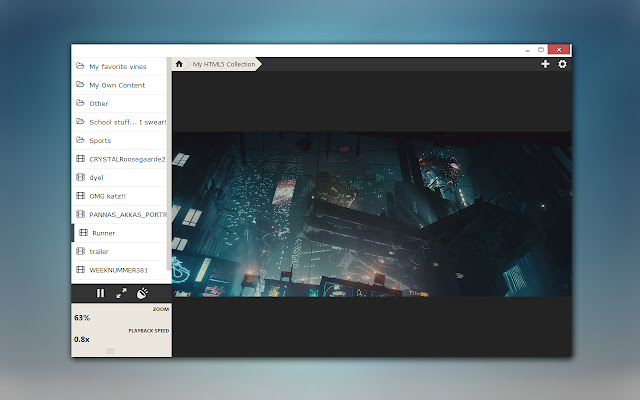Click the video playback area

(x=372, y=214)
